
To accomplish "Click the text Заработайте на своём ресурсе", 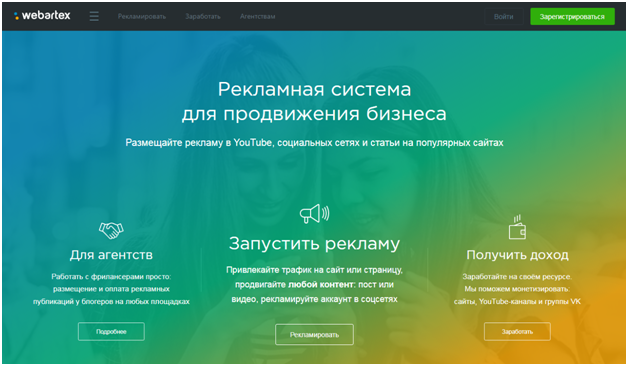I will pos(517,277).
